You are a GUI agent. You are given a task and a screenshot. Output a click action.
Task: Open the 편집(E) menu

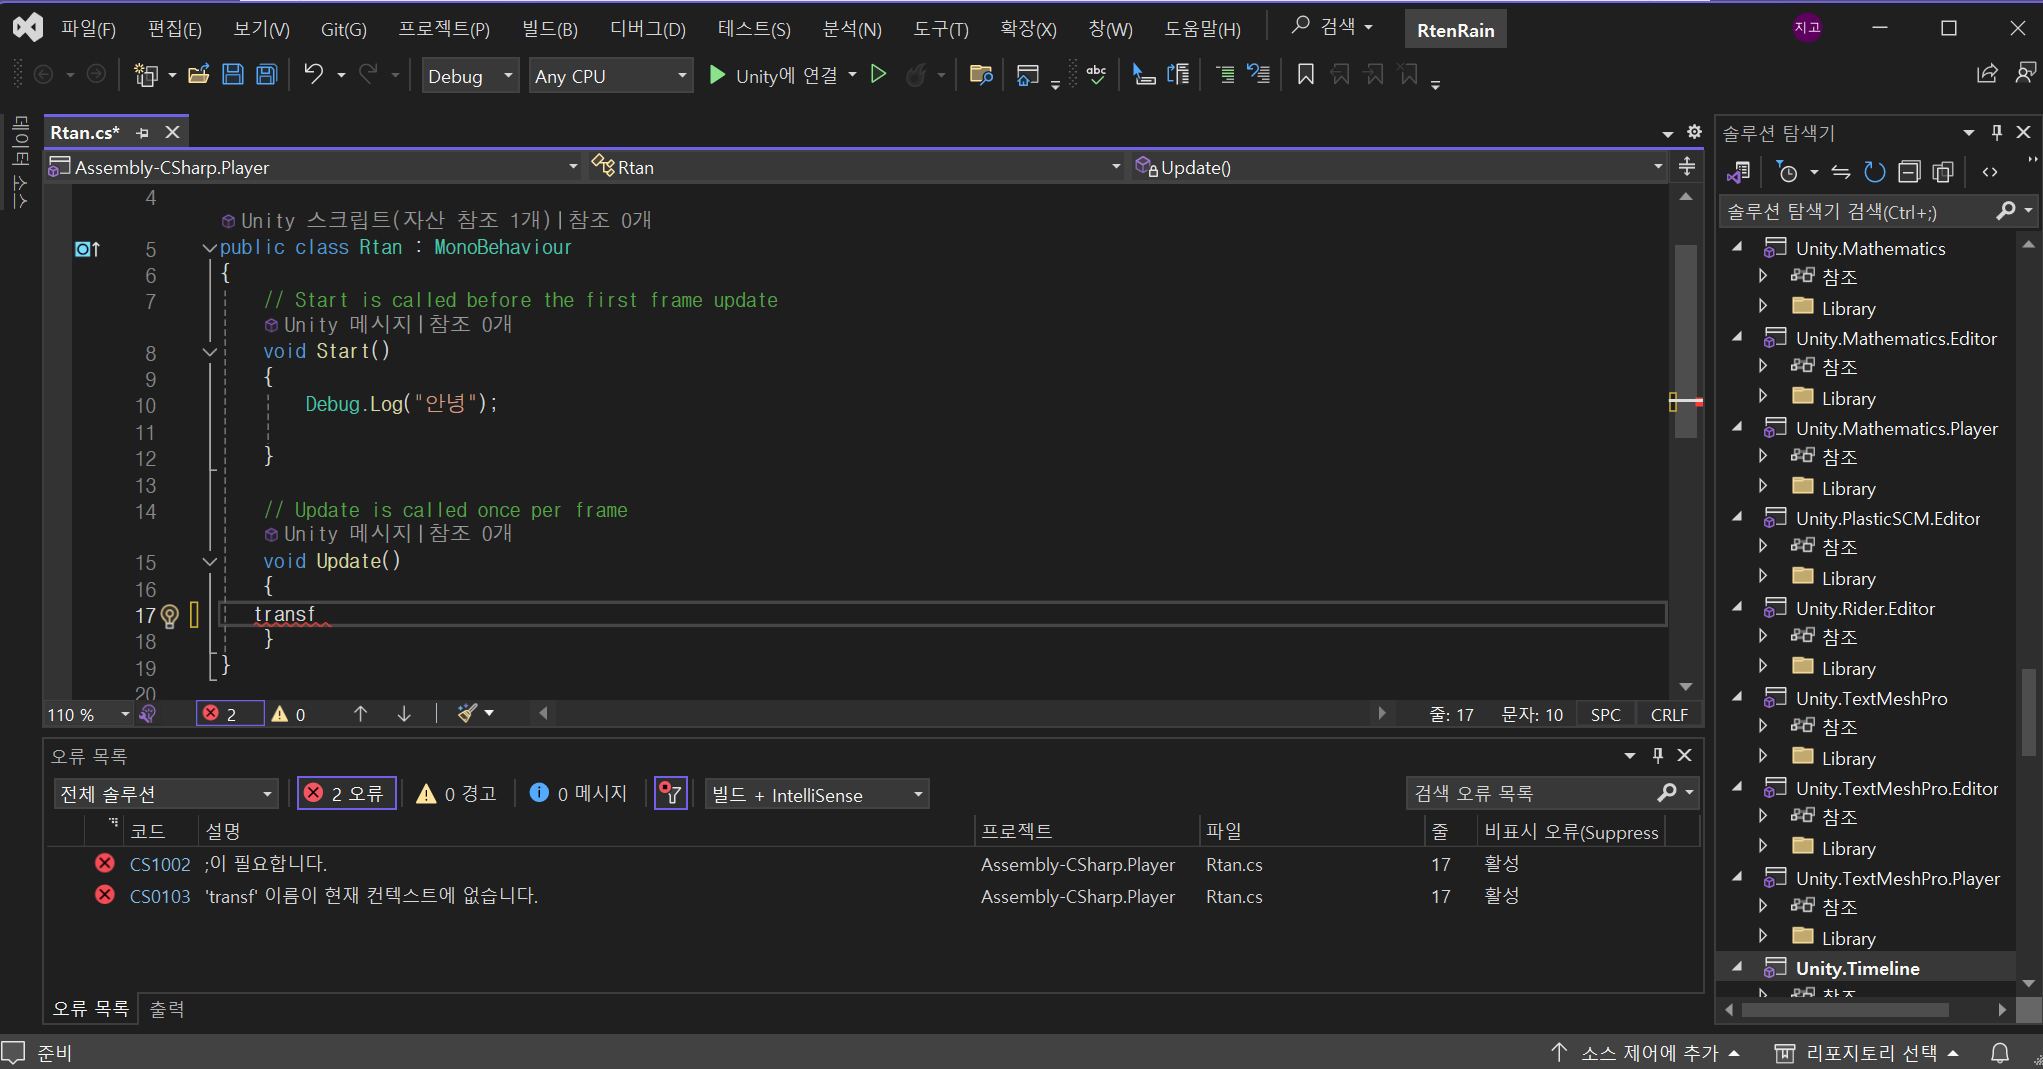coord(174,29)
